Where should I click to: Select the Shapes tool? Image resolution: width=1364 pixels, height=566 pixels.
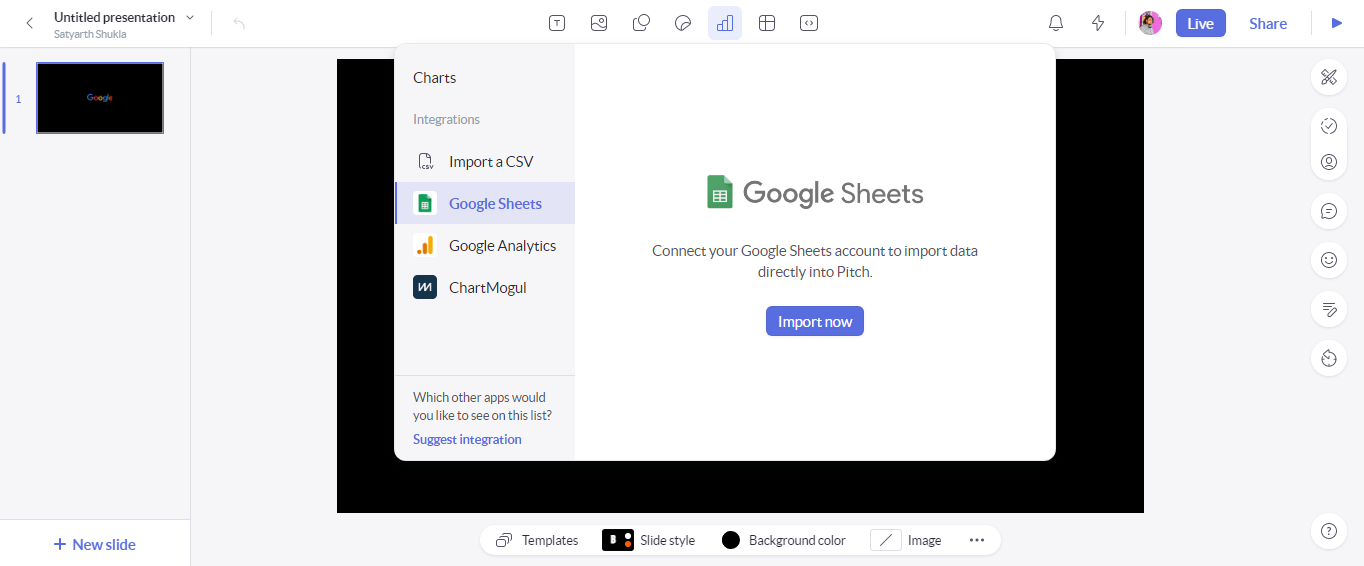pyautogui.click(x=642, y=23)
